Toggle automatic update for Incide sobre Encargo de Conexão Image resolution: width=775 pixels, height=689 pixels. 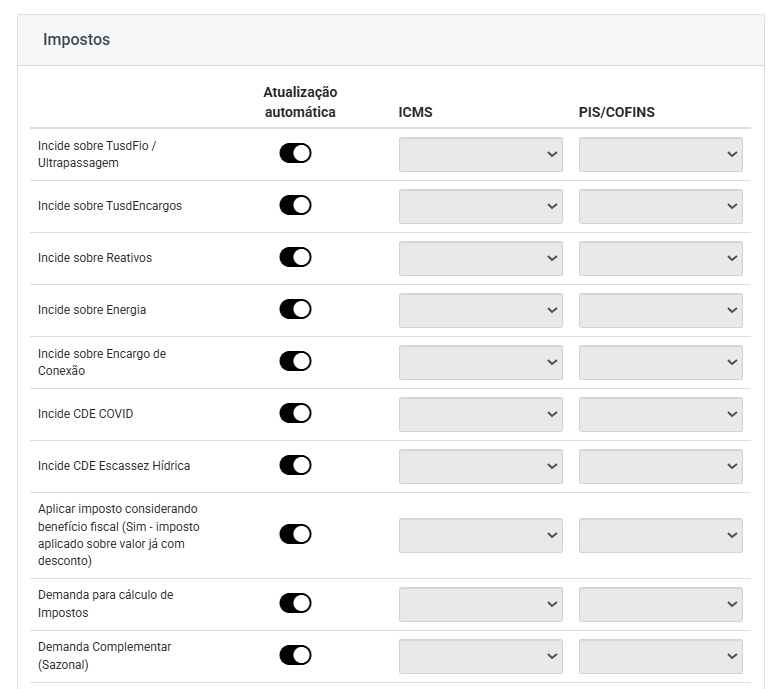tap(295, 361)
